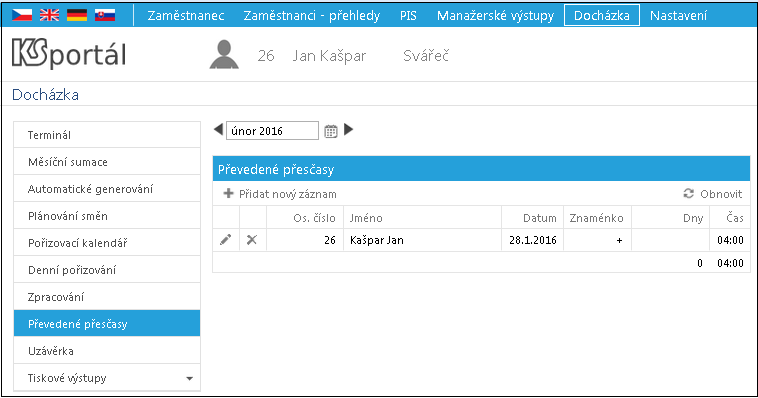Screen dimensions: 758x398
Task: Click the date cell 28.1.2016
Action: (x=533, y=240)
